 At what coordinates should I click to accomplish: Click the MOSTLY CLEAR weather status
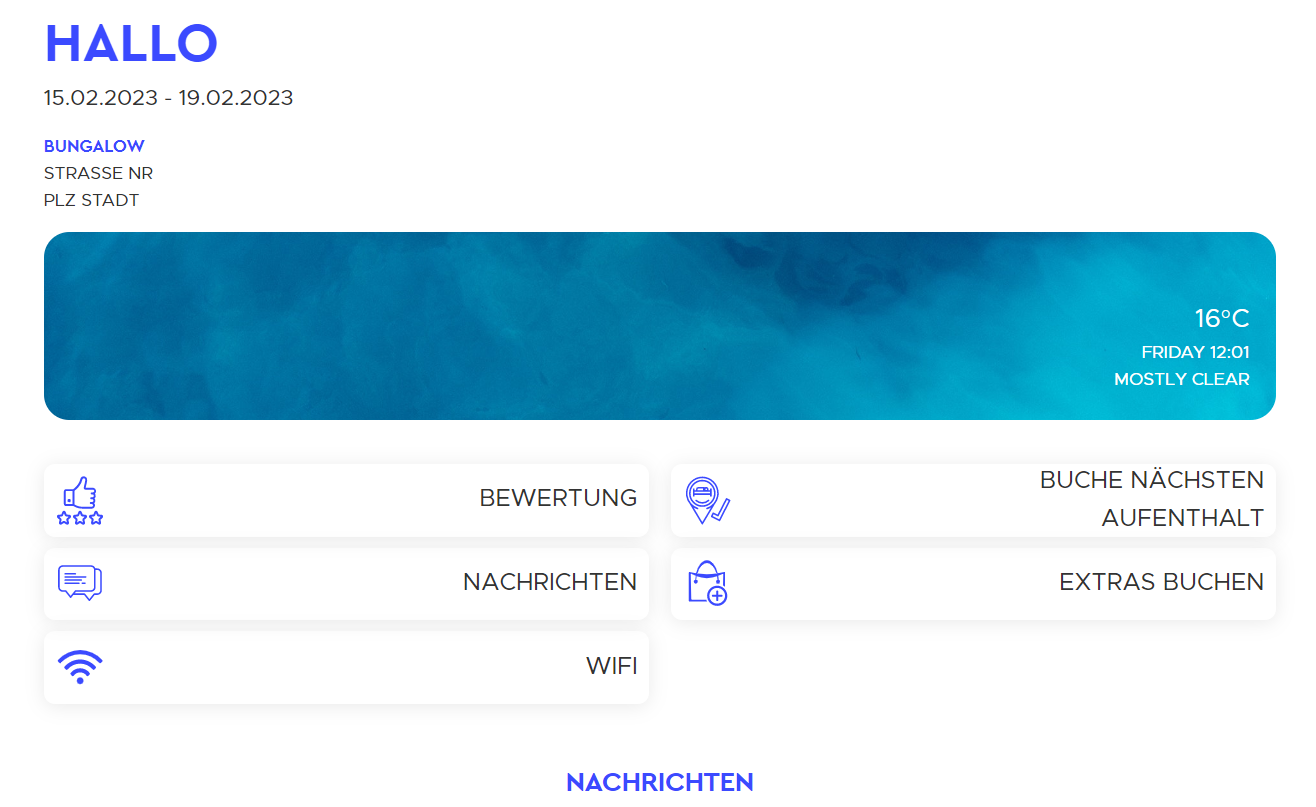[x=1182, y=380]
